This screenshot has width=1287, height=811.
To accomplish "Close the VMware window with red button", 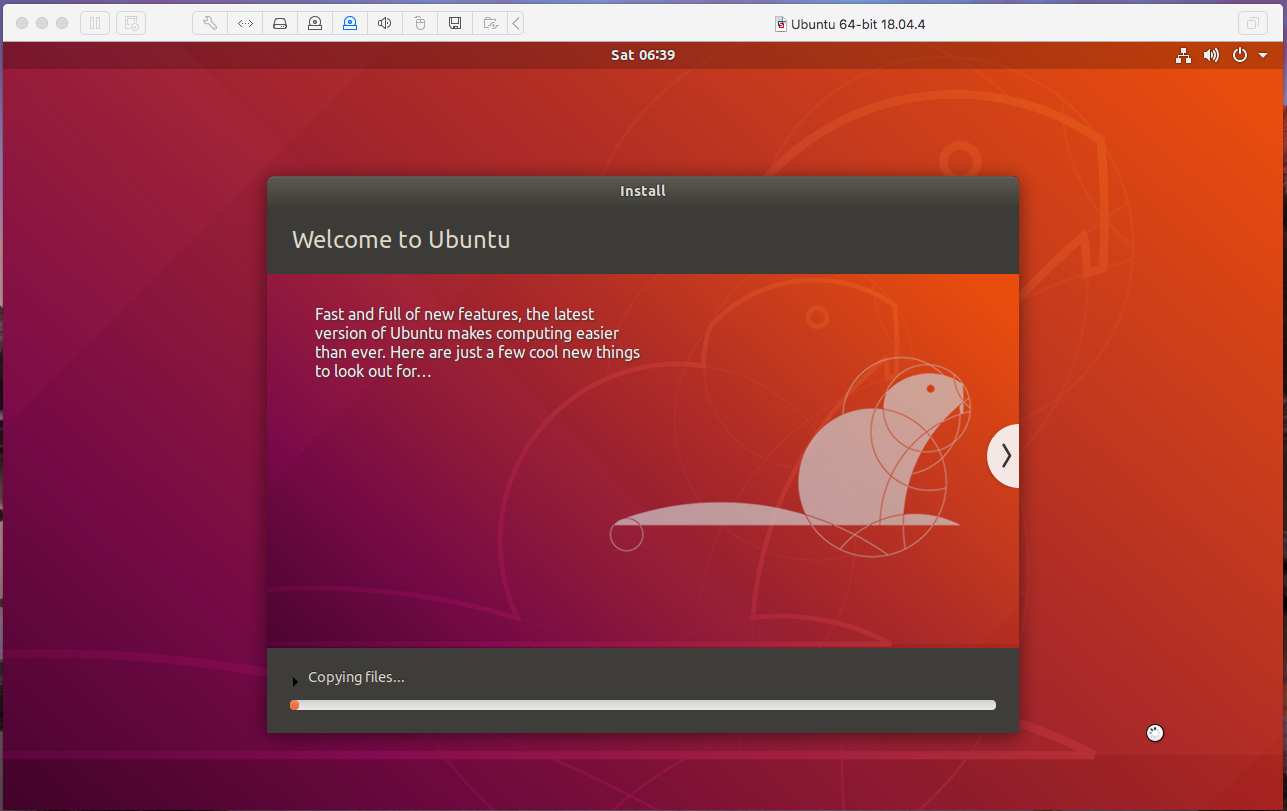I will [x=22, y=23].
